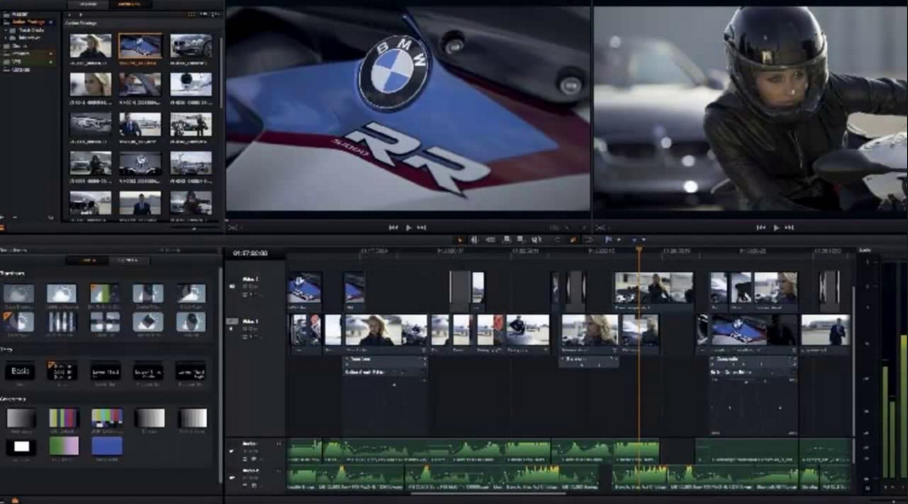Image resolution: width=908 pixels, height=504 pixels.
Task: Choose the cross dissolve transition thumbnail
Action: (19, 293)
